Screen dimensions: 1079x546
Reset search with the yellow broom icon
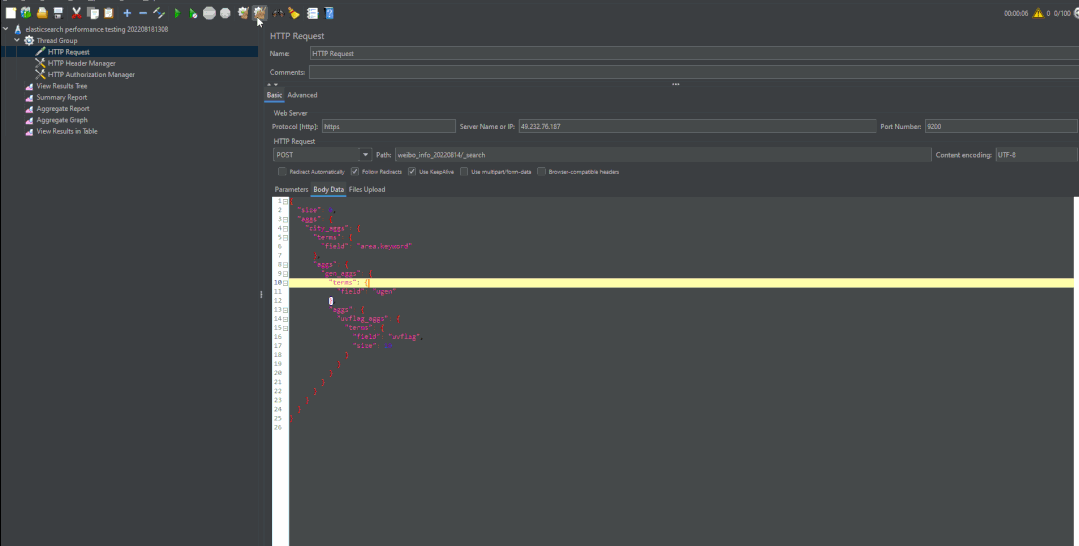pos(294,13)
